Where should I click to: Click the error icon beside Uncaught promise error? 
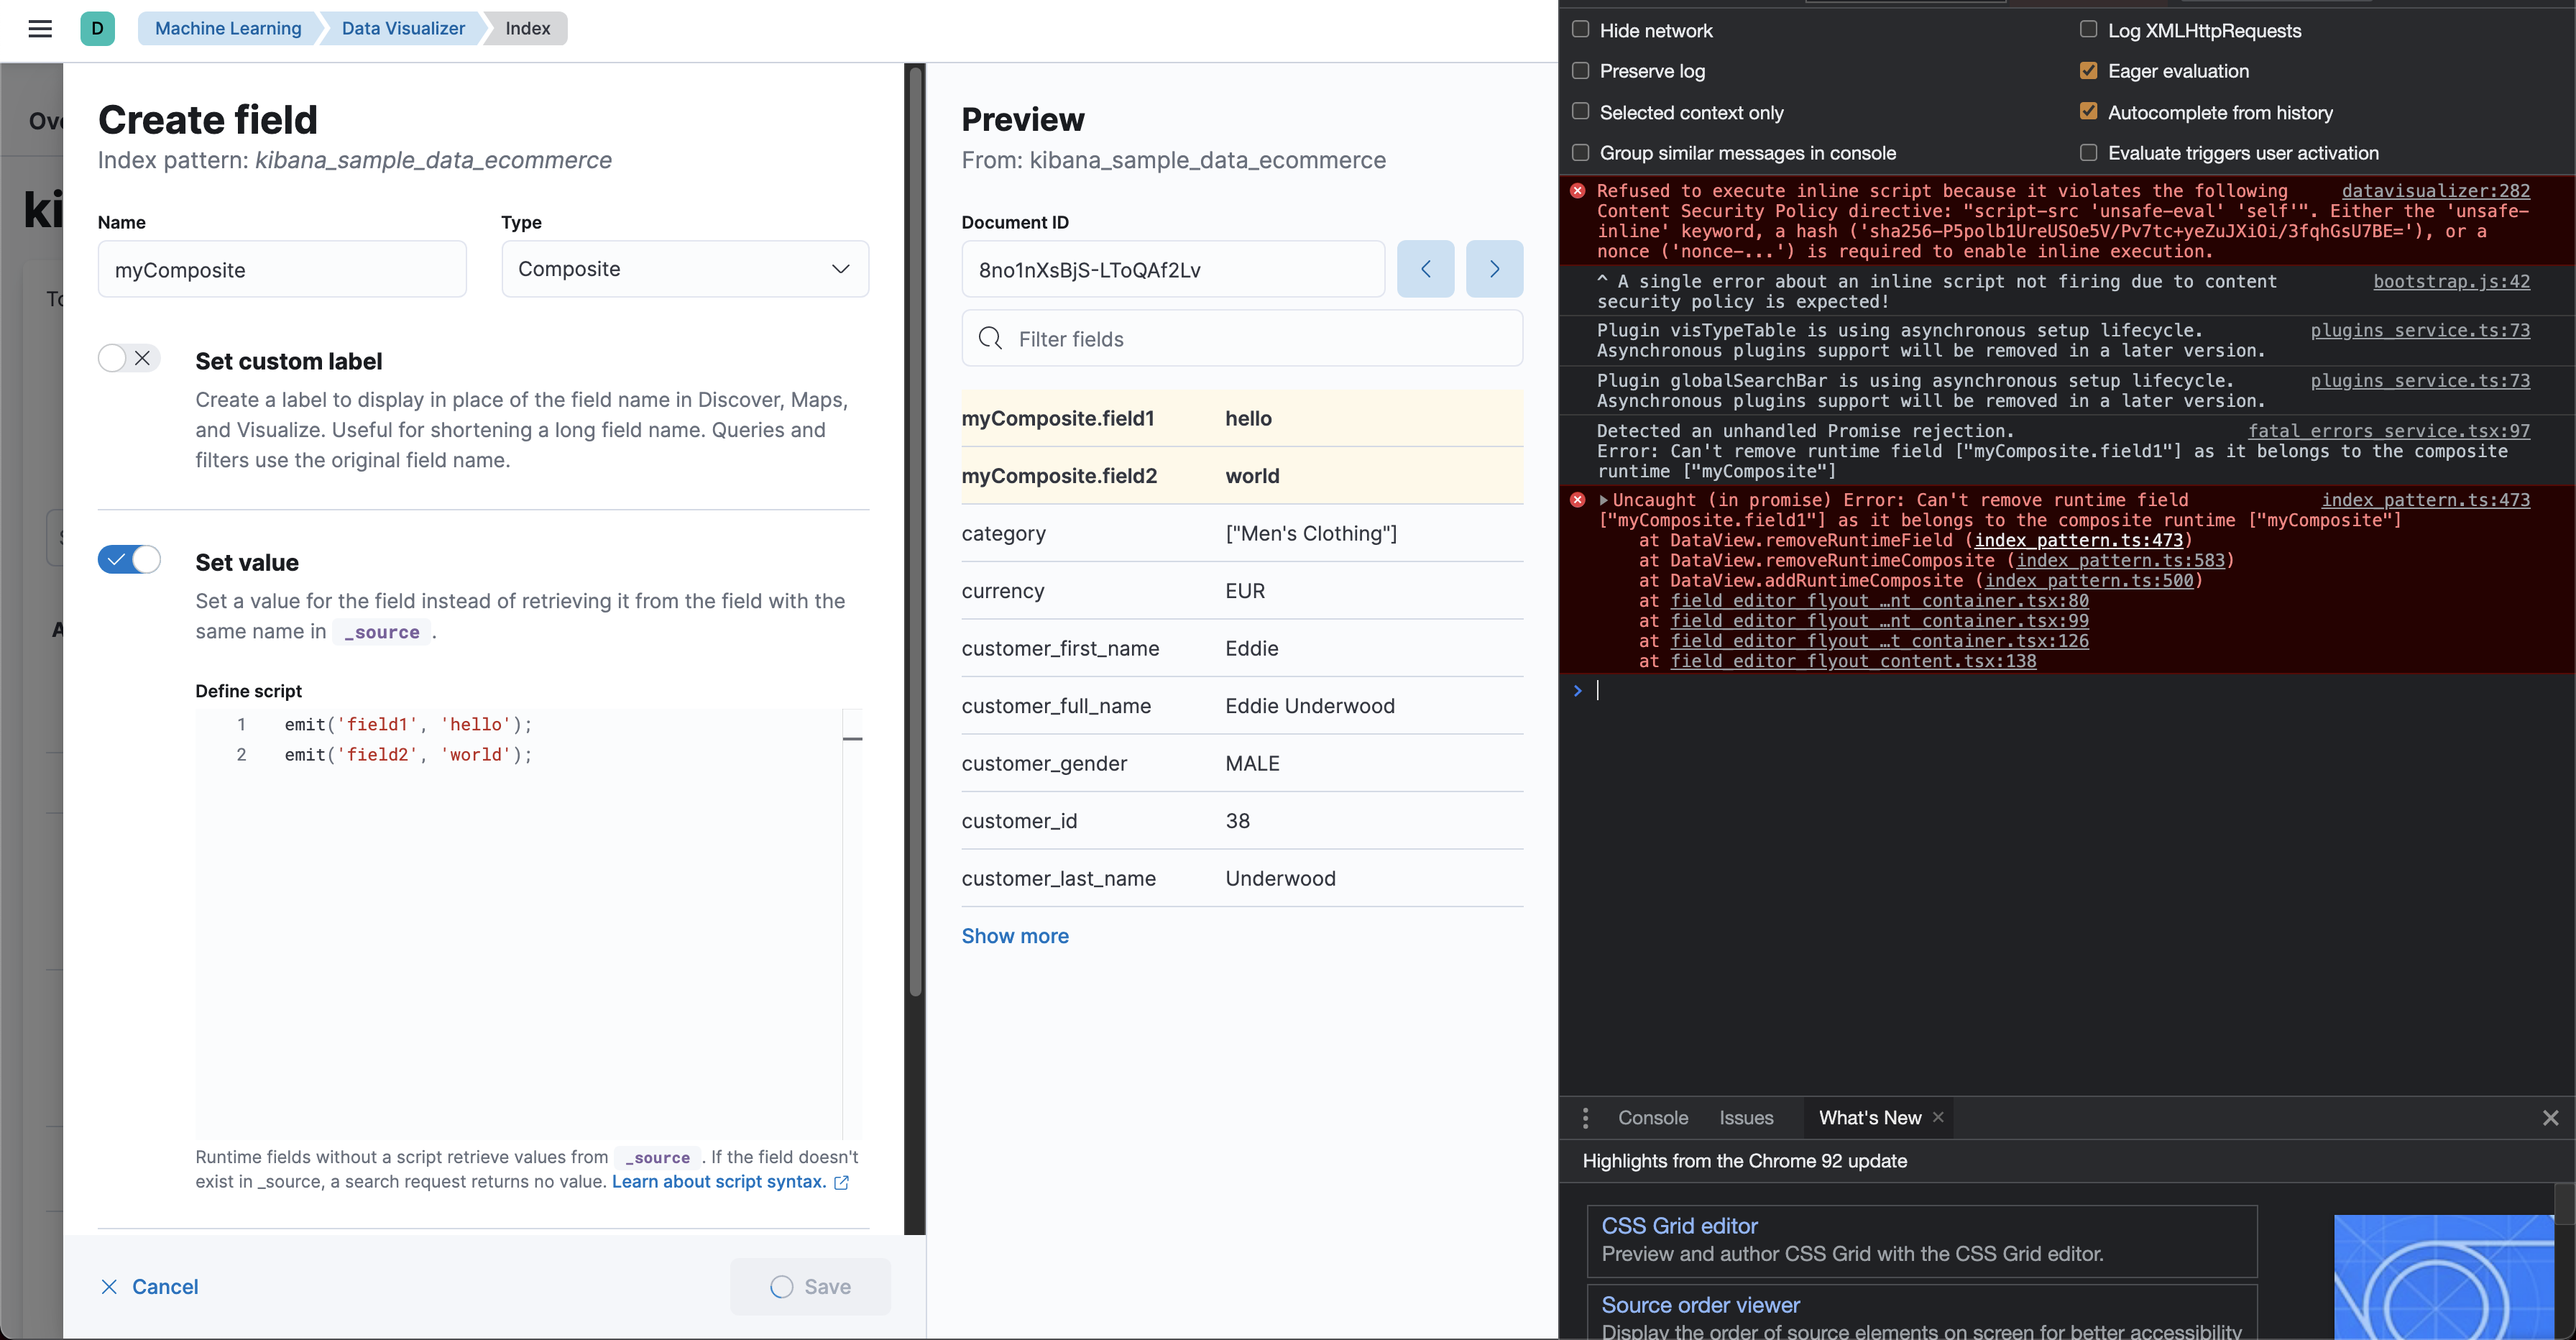click(x=1578, y=499)
